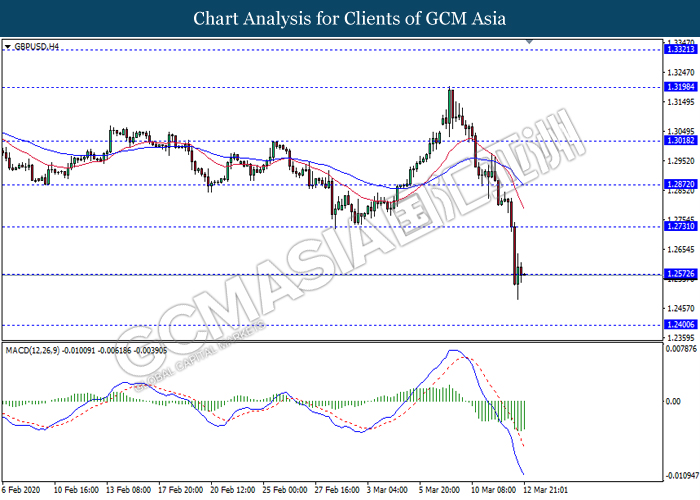
Task: Click the 13 Feb 08:00 time label
Action: coord(128,490)
